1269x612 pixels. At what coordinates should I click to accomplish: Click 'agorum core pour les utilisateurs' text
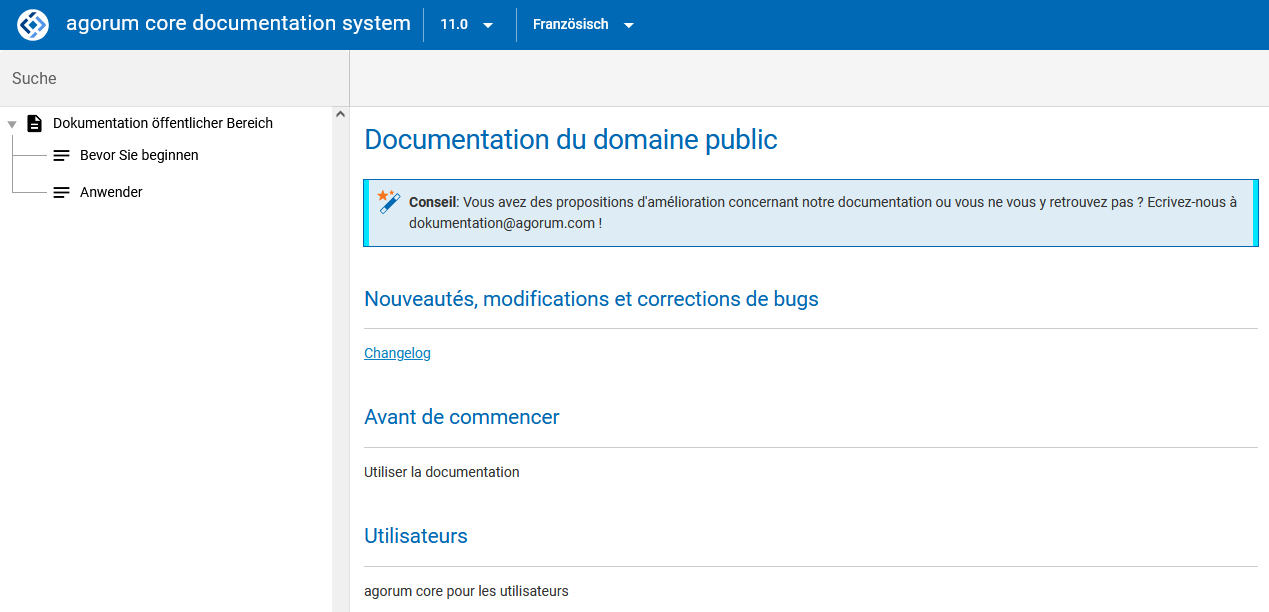466,591
